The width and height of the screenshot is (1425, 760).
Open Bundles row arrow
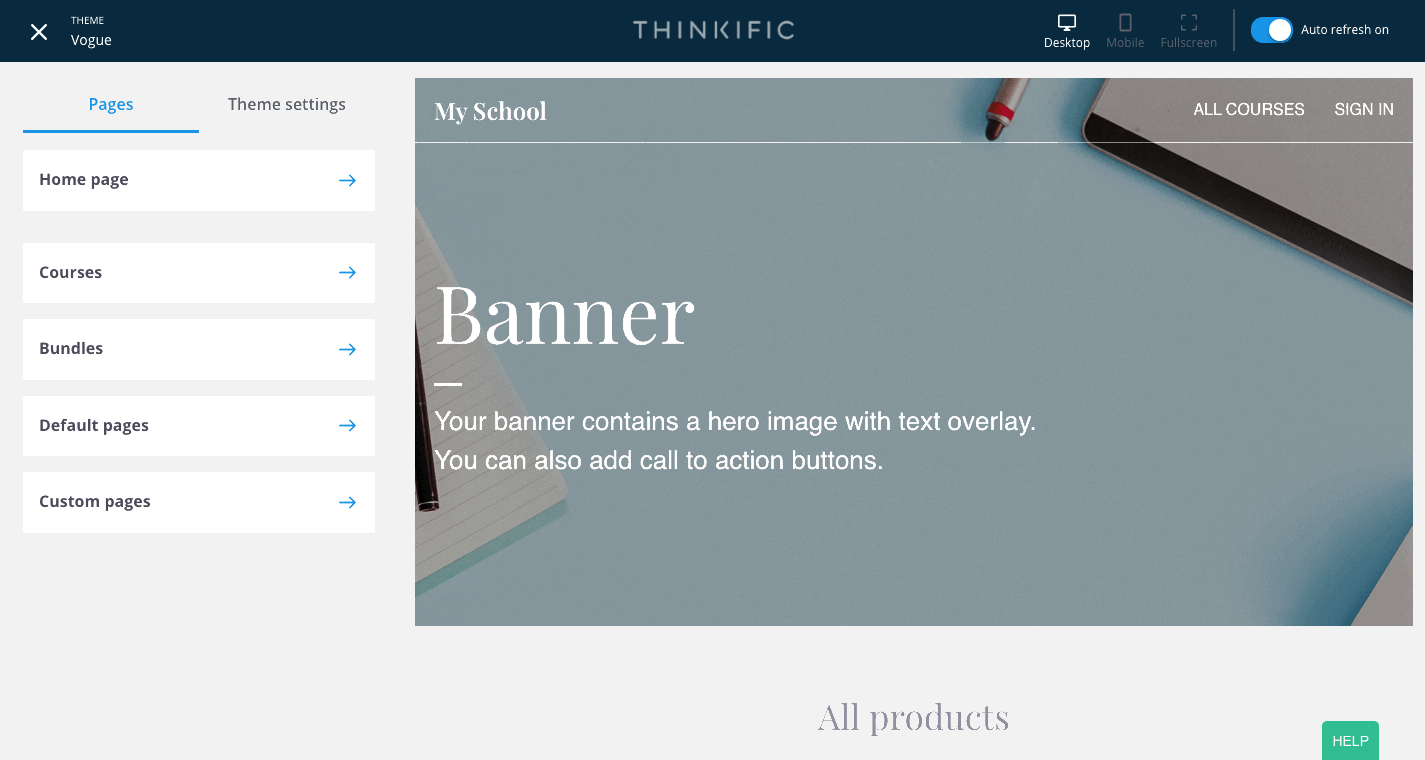pyautogui.click(x=347, y=349)
